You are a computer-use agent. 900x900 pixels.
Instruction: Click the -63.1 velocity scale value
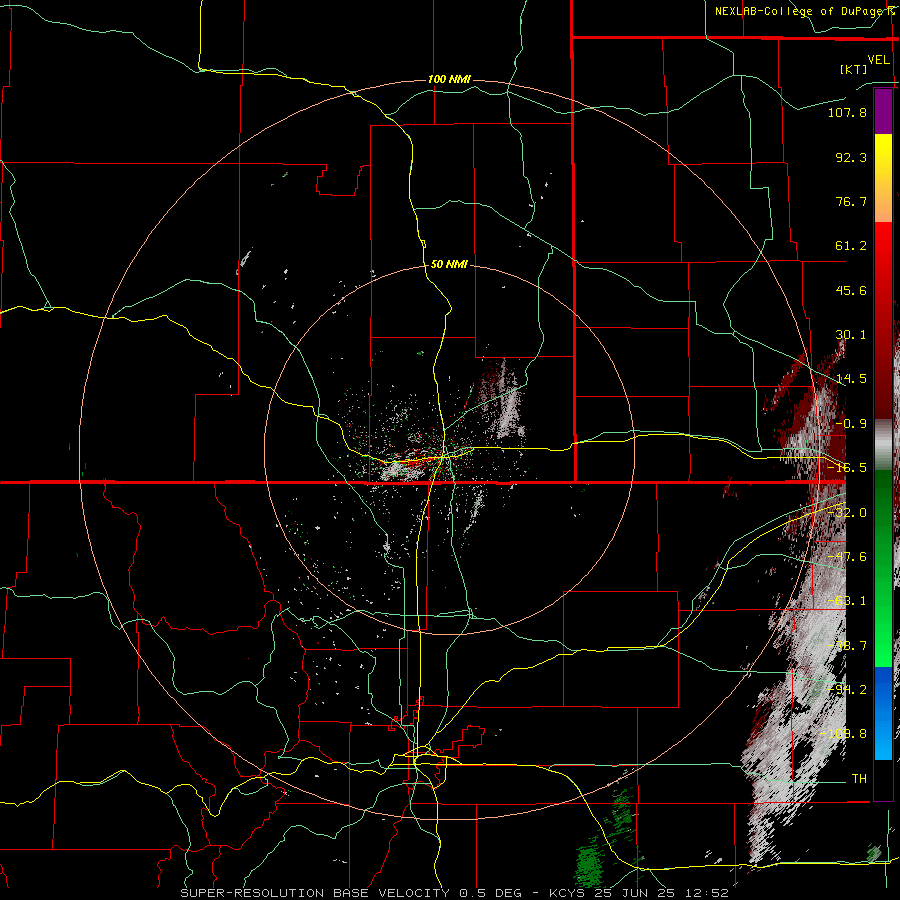847,601
